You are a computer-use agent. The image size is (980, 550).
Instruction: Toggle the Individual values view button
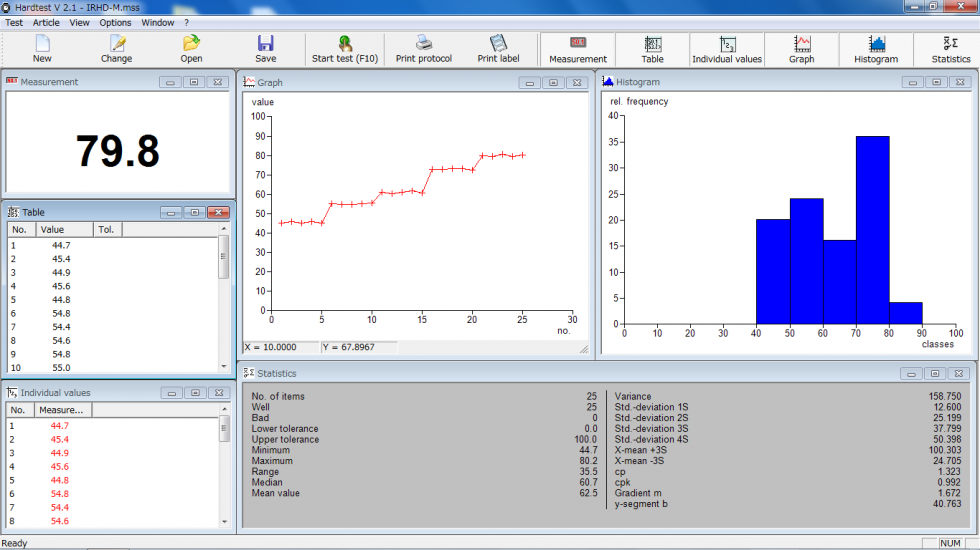coord(727,44)
